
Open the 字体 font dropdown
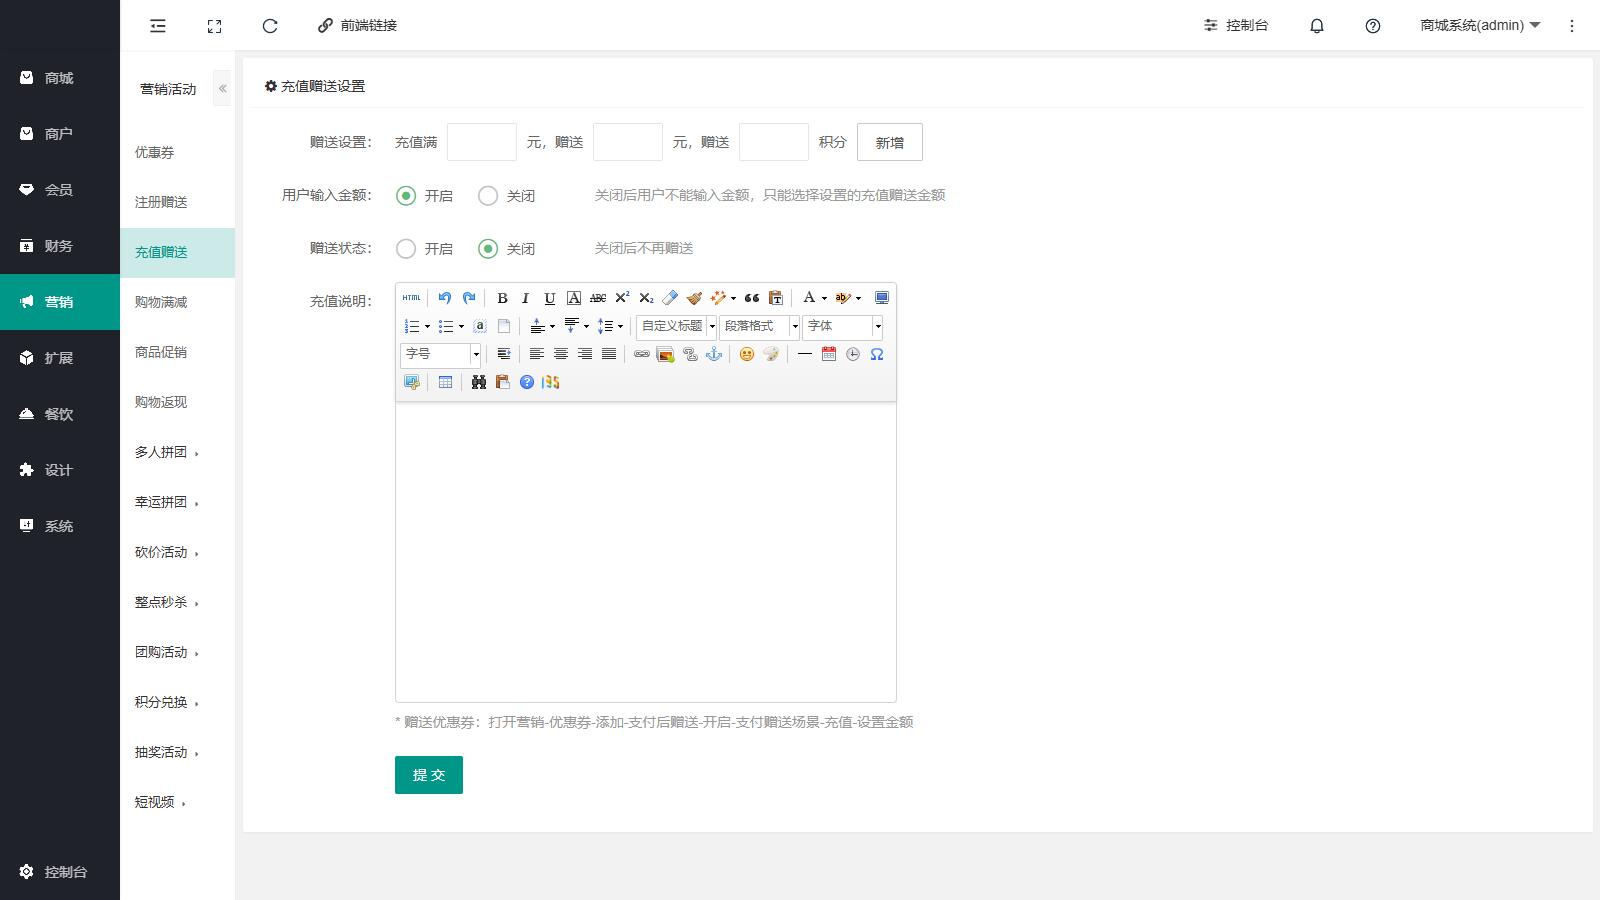coord(842,326)
